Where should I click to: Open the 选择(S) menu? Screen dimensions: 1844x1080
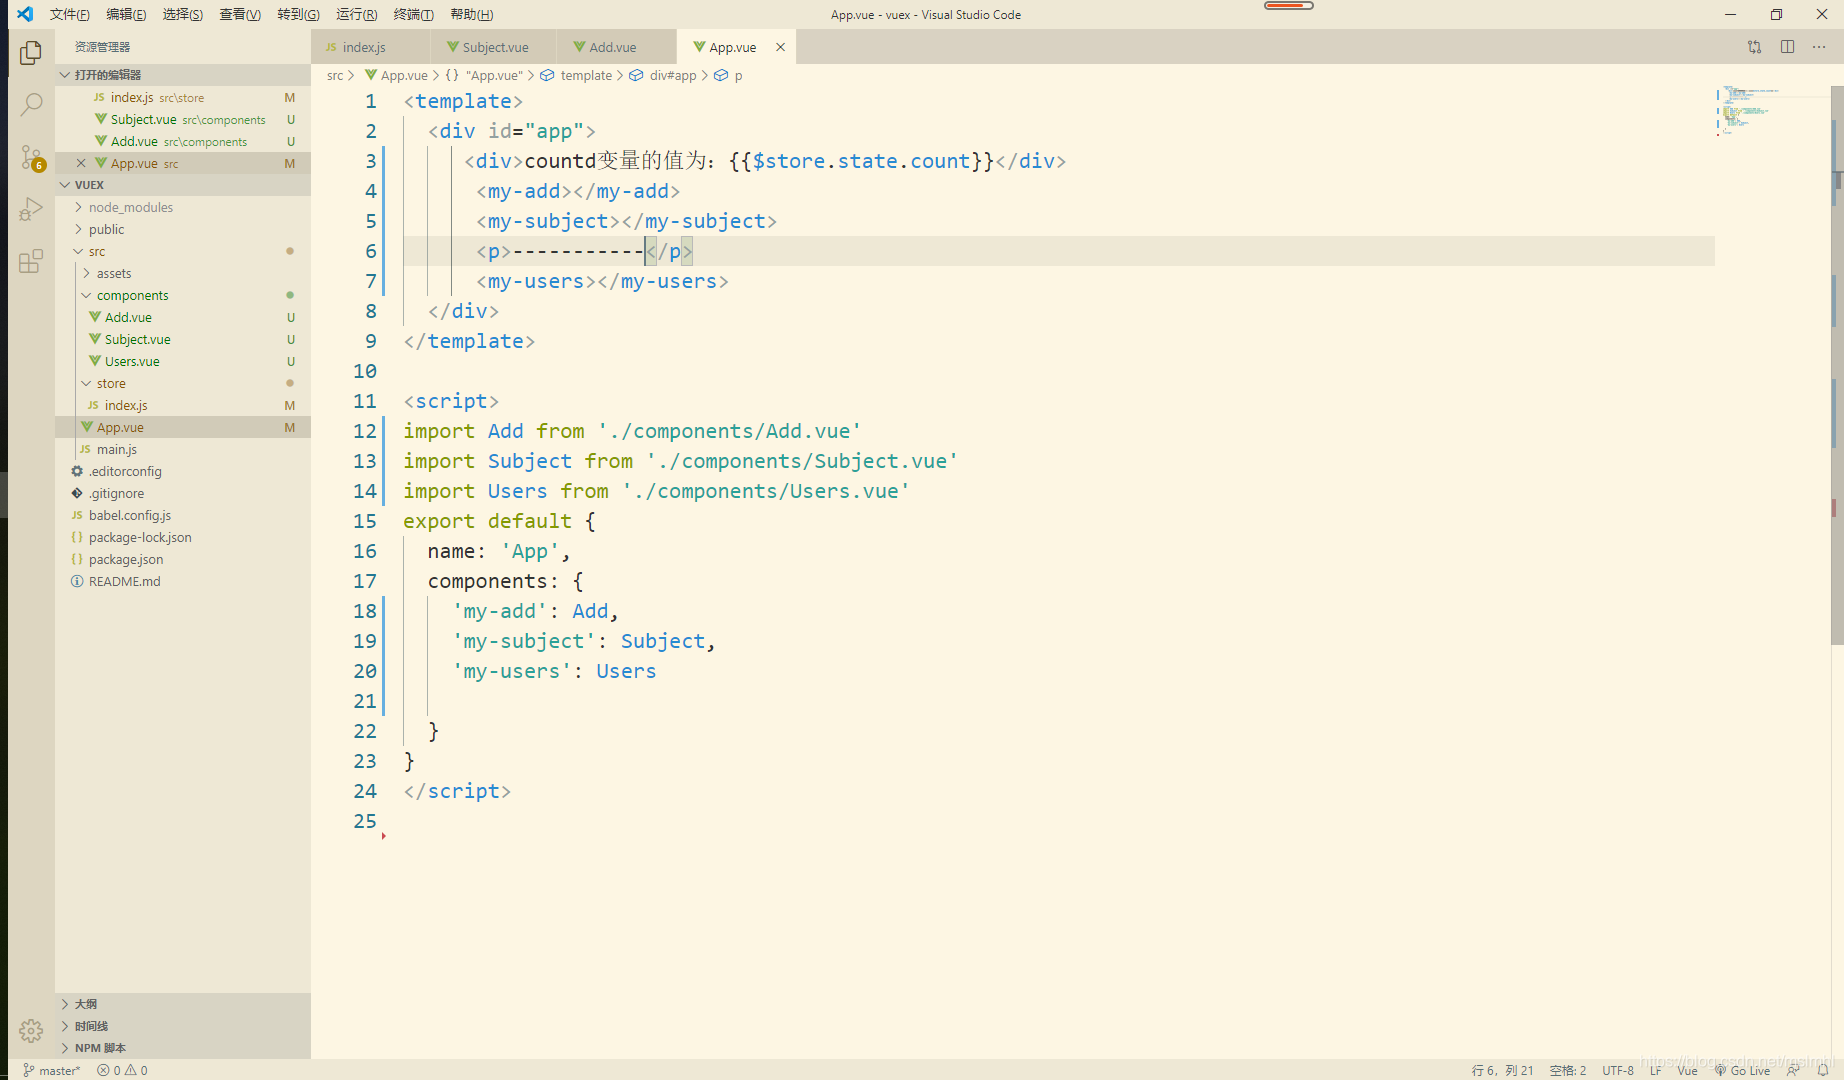click(x=183, y=14)
